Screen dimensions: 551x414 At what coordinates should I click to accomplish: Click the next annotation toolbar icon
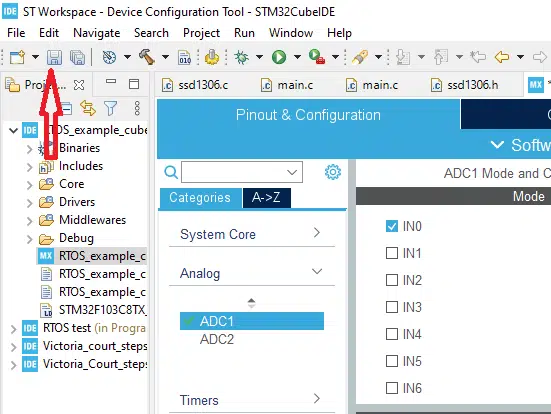coord(403,57)
